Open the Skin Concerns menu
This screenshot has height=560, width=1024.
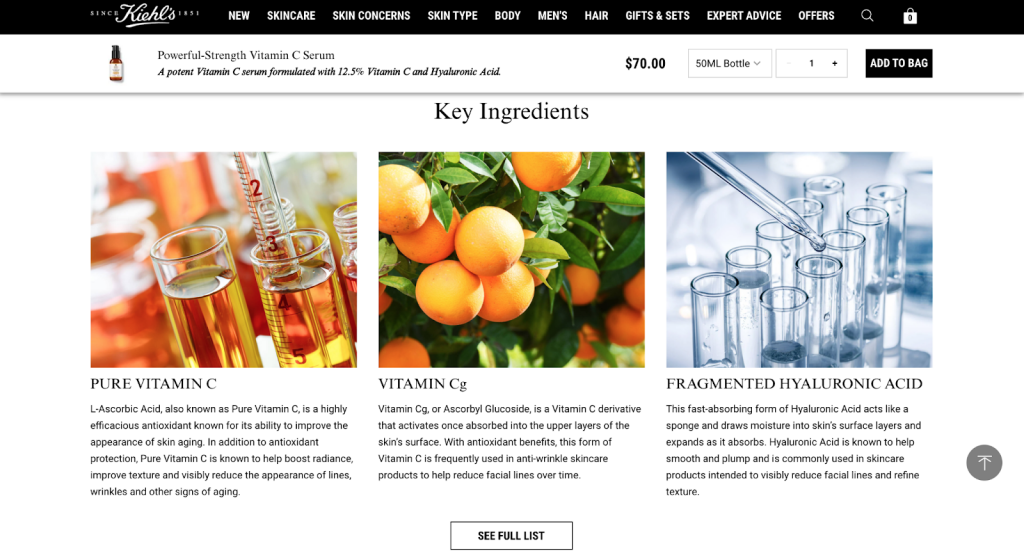(371, 16)
